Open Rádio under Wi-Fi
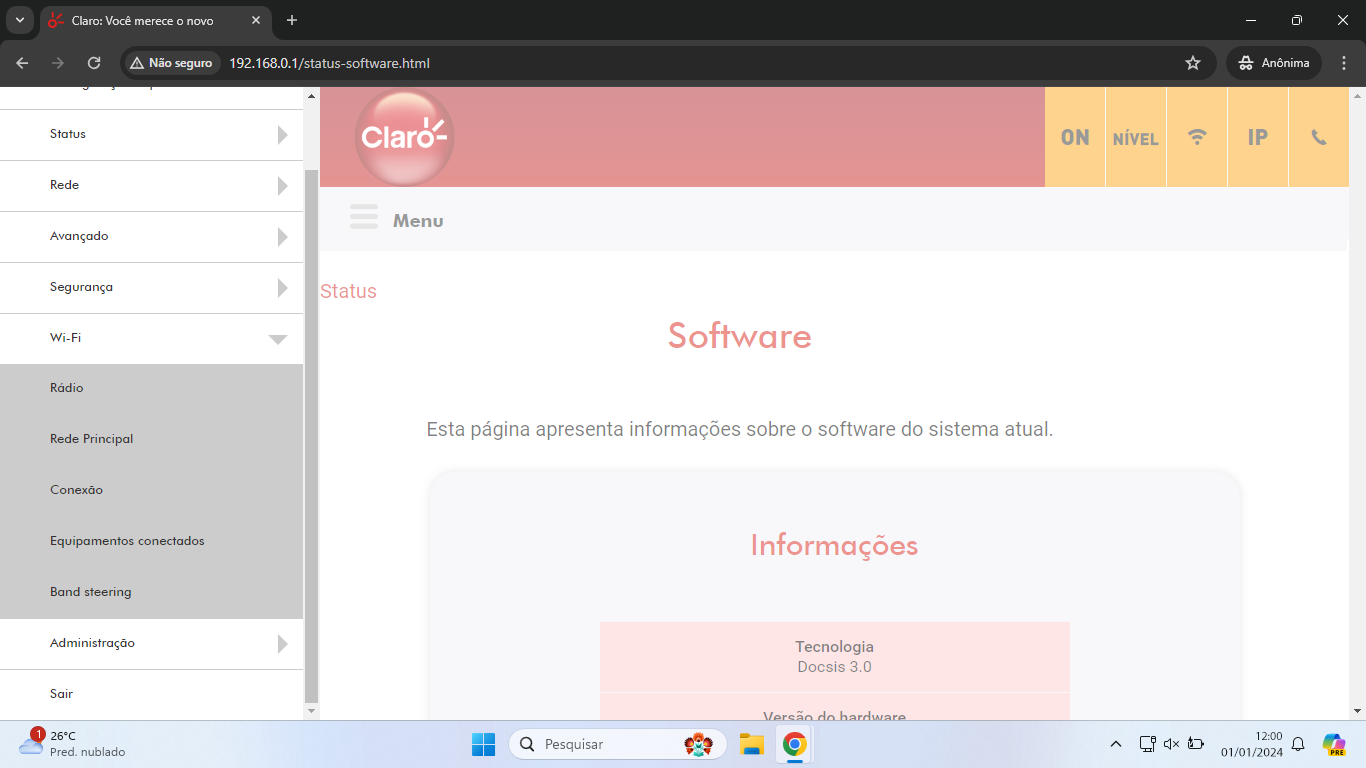The width and height of the screenshot is (1366, 768). [151, 388]
